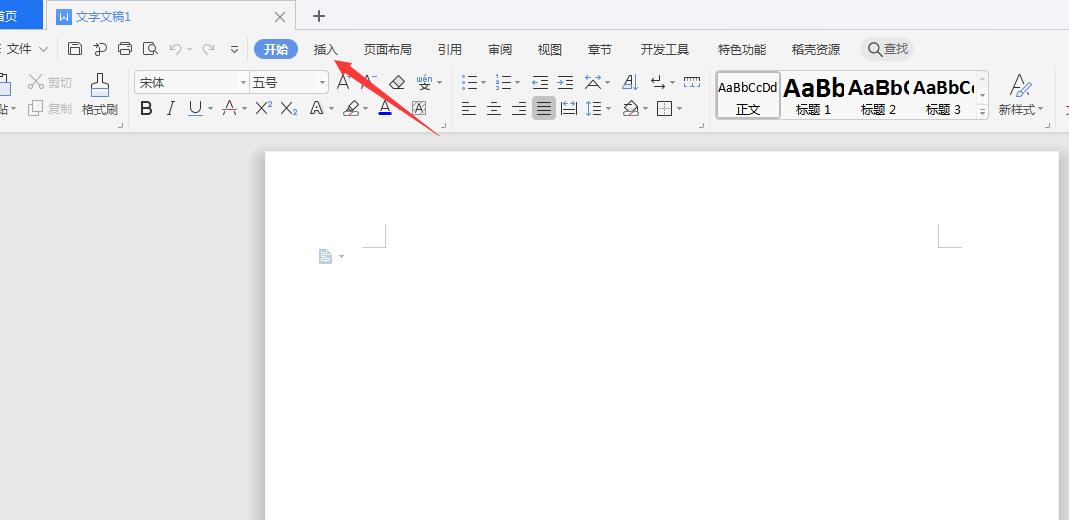Add a new document tab with plus
Viewport: 1069px width, 520px height.
[318, 16]
